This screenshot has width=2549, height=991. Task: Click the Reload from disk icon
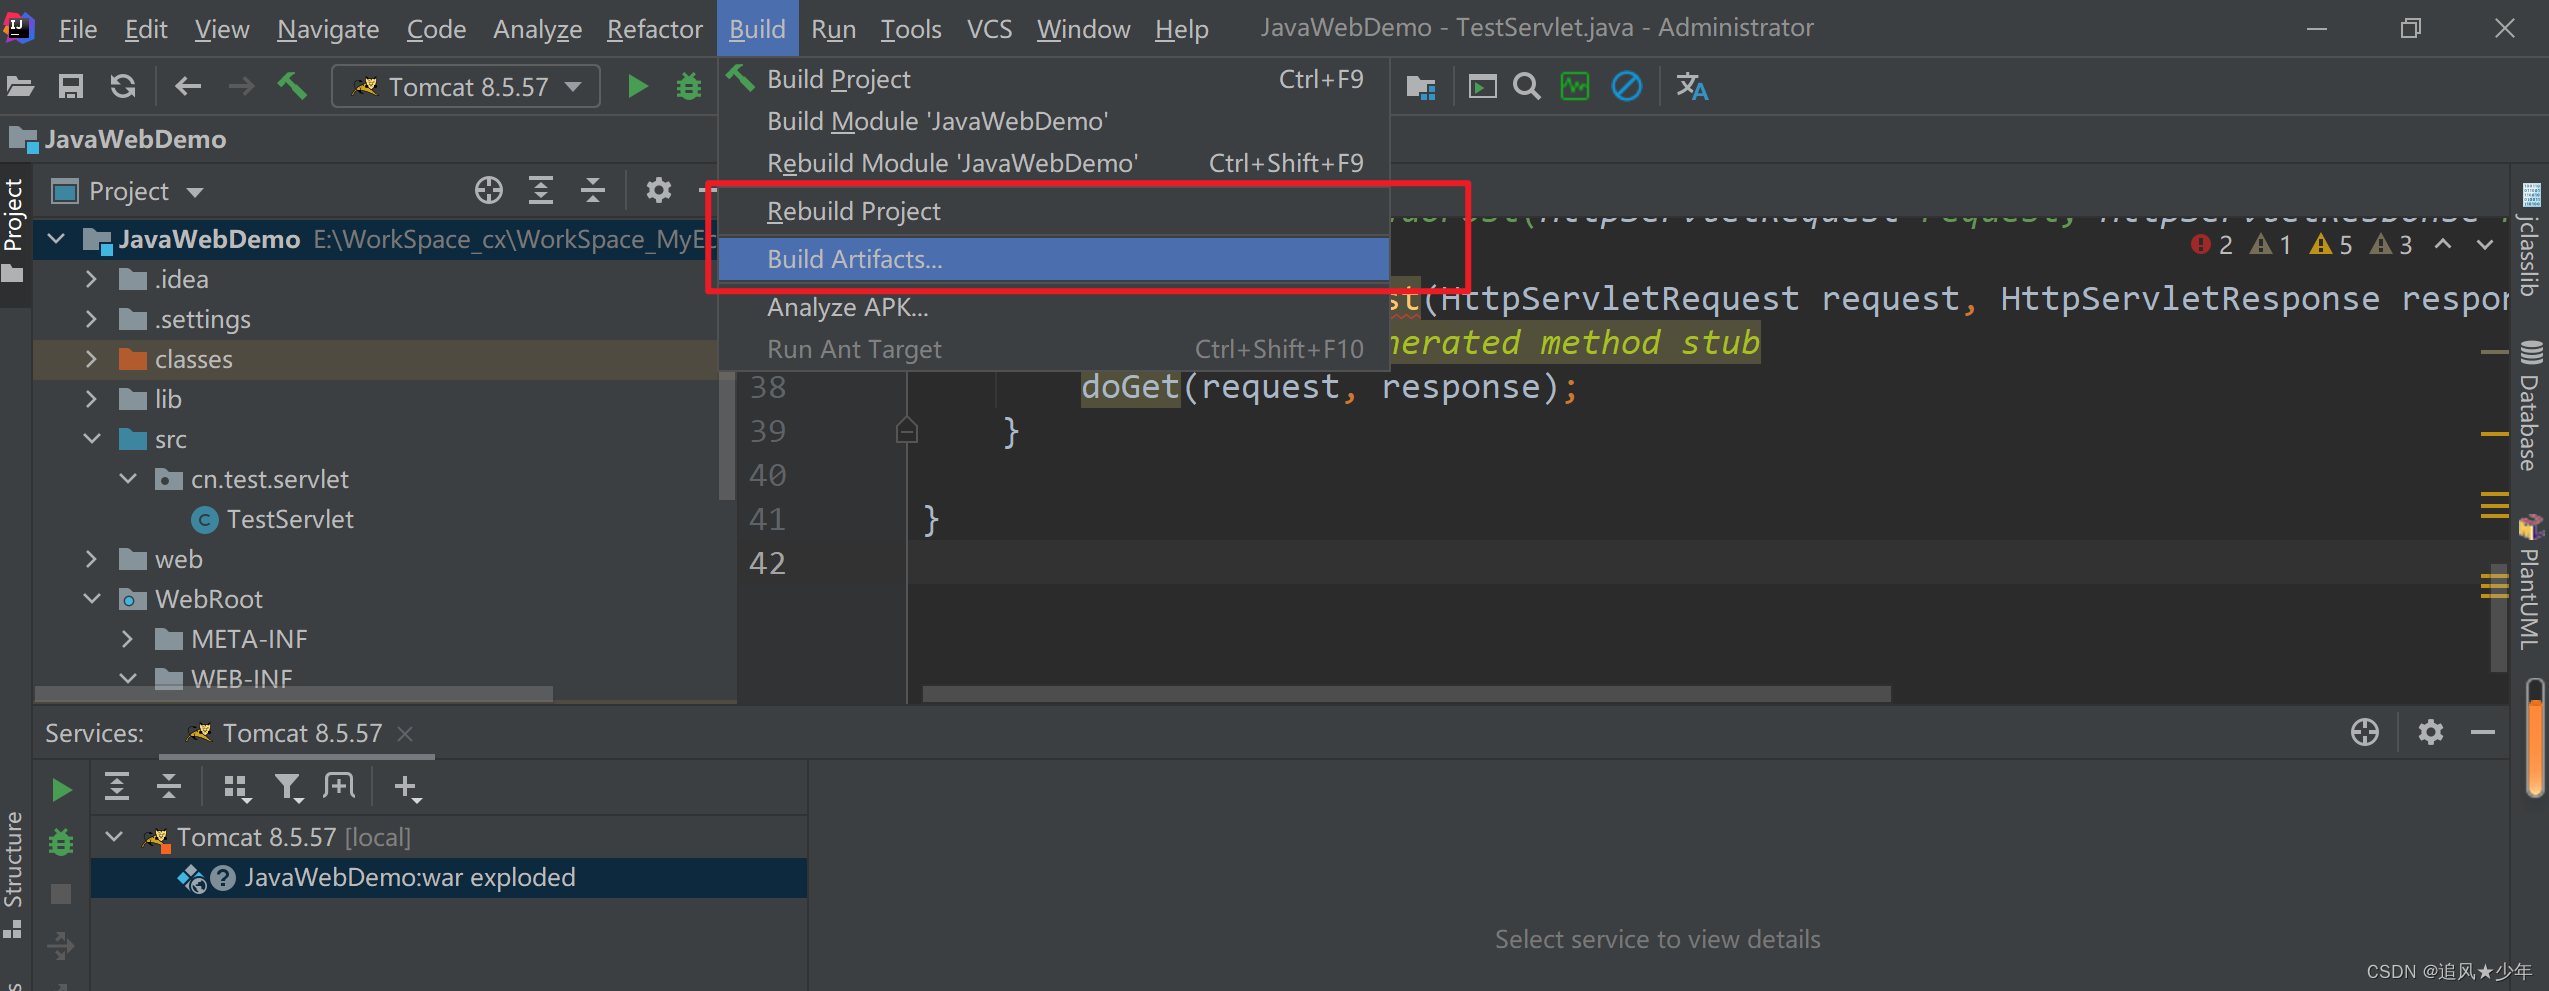pyautogui.click(x=123, y=87)
